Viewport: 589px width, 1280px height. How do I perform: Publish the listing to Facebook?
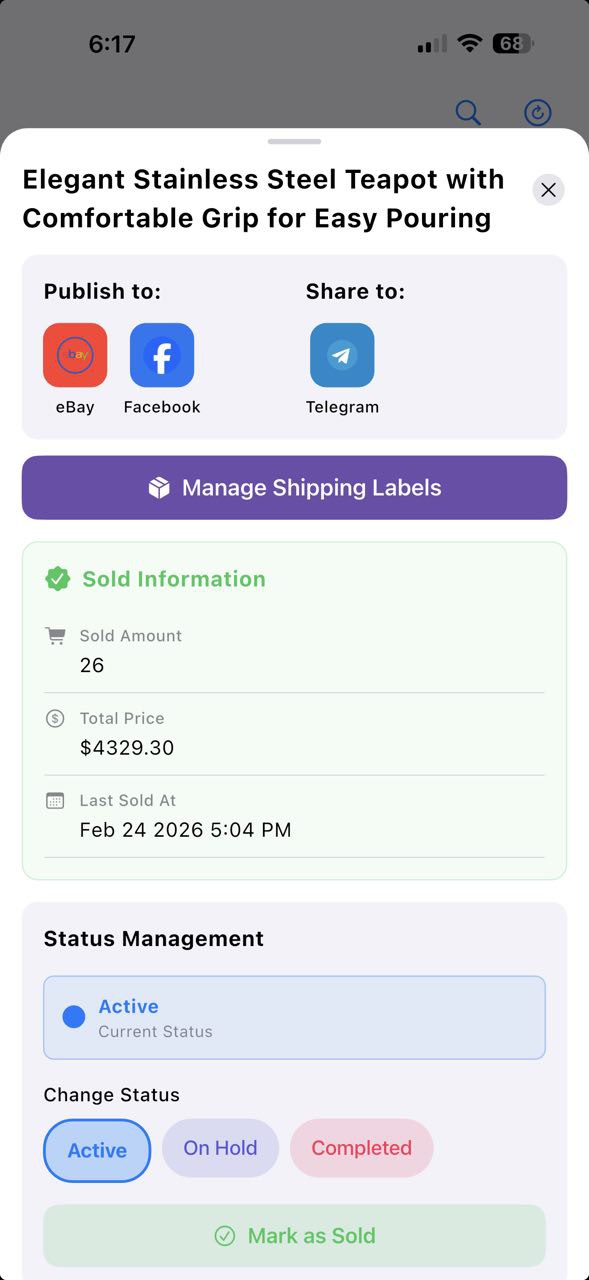161,355
